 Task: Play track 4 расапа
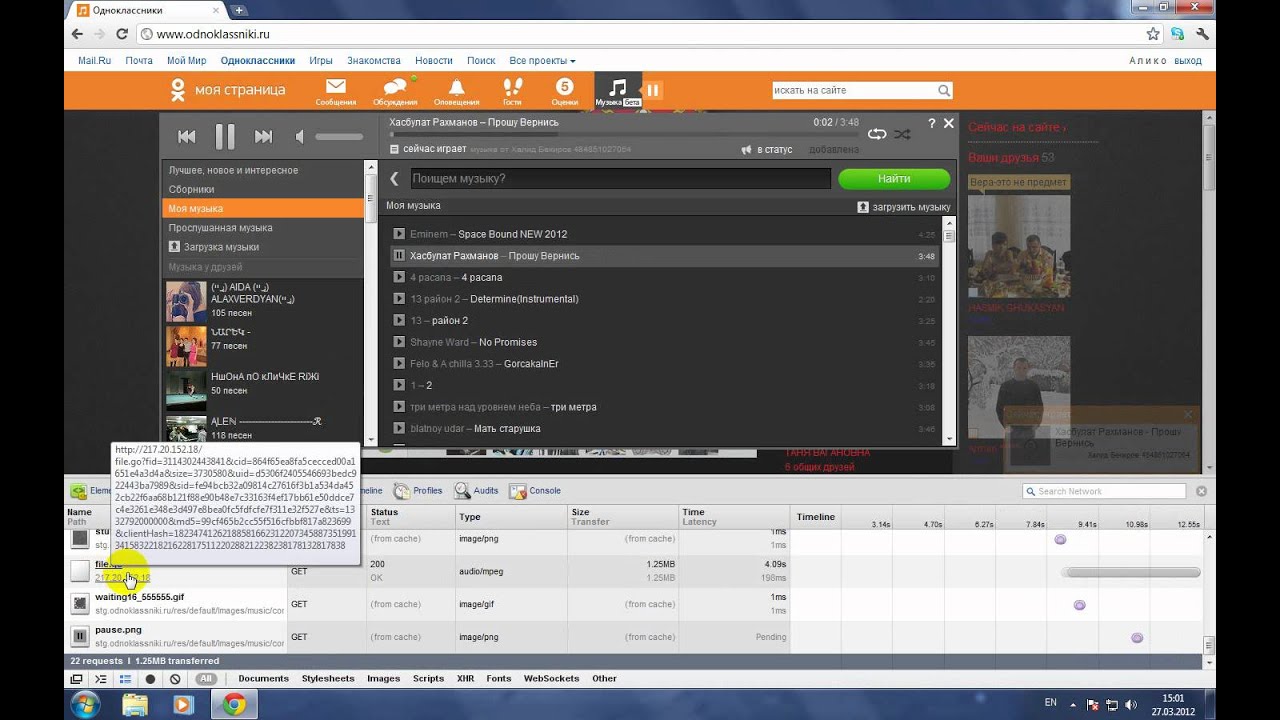click(x=399, y=277)
